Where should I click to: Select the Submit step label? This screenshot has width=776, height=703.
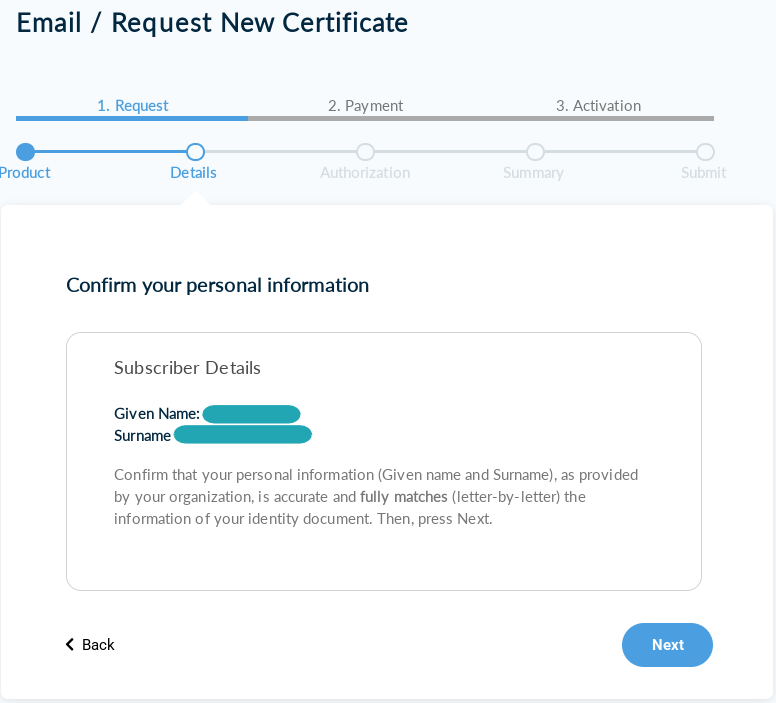[x=703, y=173]
